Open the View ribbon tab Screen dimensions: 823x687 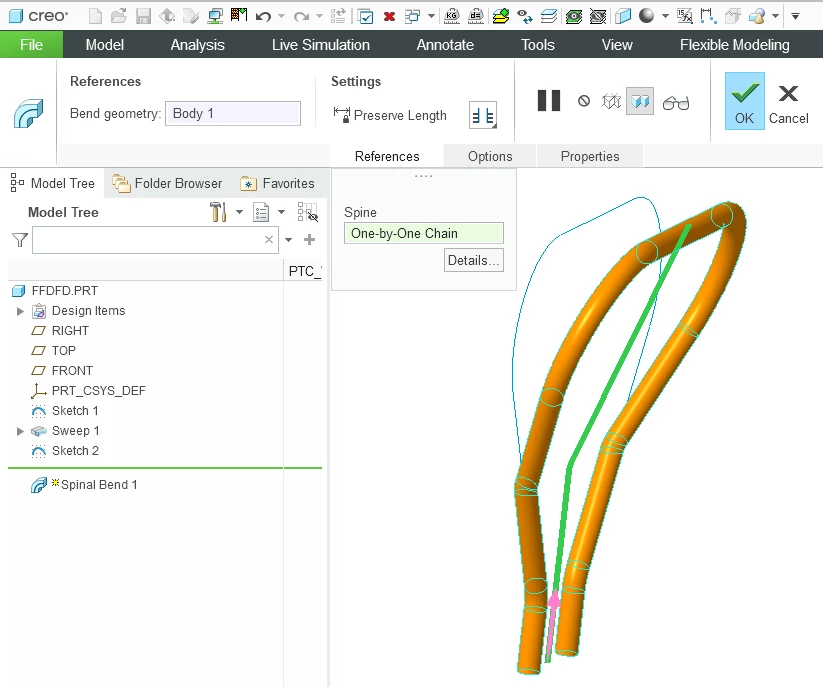tap(617, 45)
